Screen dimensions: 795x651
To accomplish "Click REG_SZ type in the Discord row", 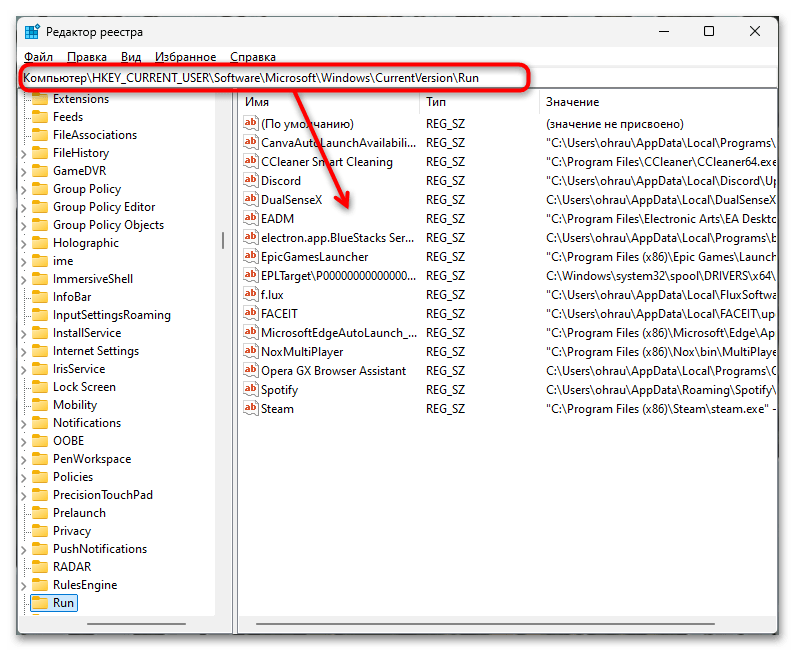I will 445,180.
